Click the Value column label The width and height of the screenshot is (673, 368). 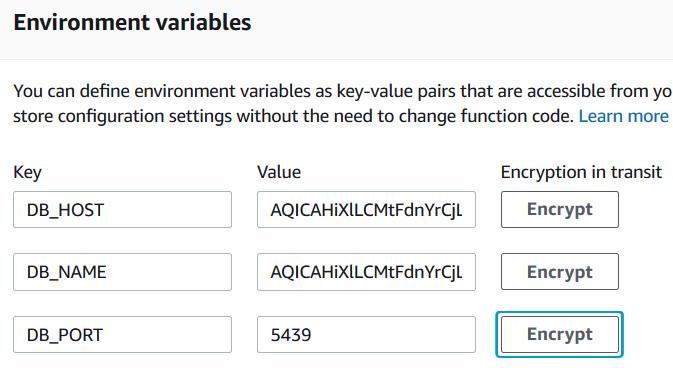click(279, 172)
